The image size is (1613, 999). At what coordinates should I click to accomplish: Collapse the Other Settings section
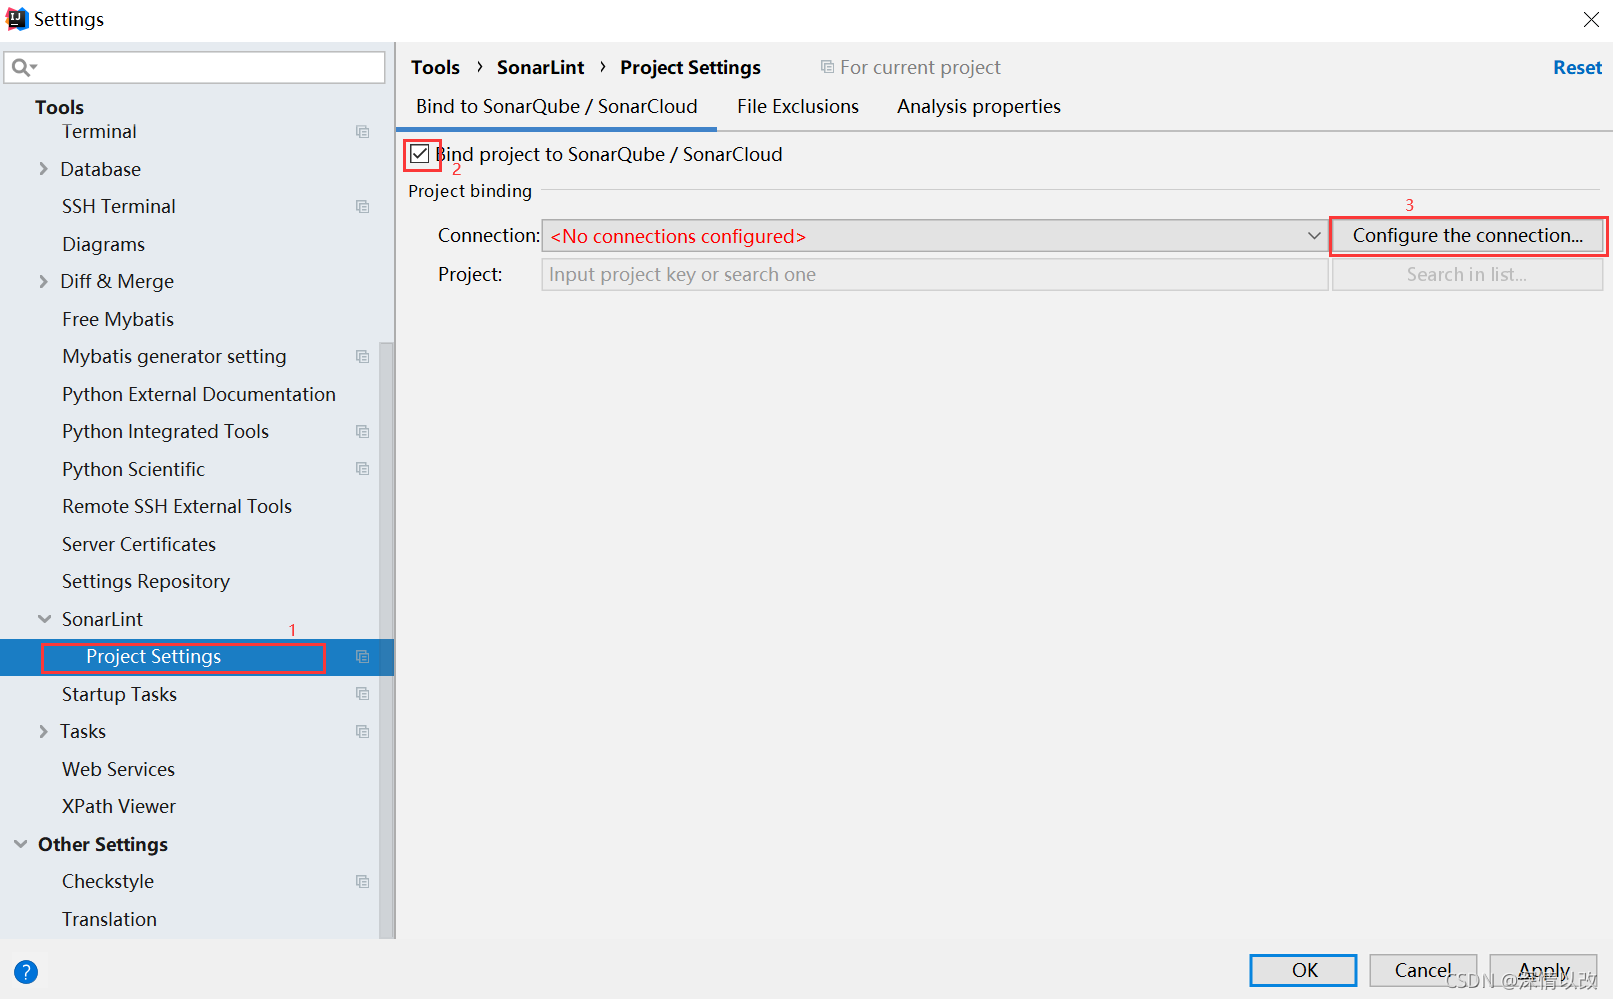[x=20, y=844]
